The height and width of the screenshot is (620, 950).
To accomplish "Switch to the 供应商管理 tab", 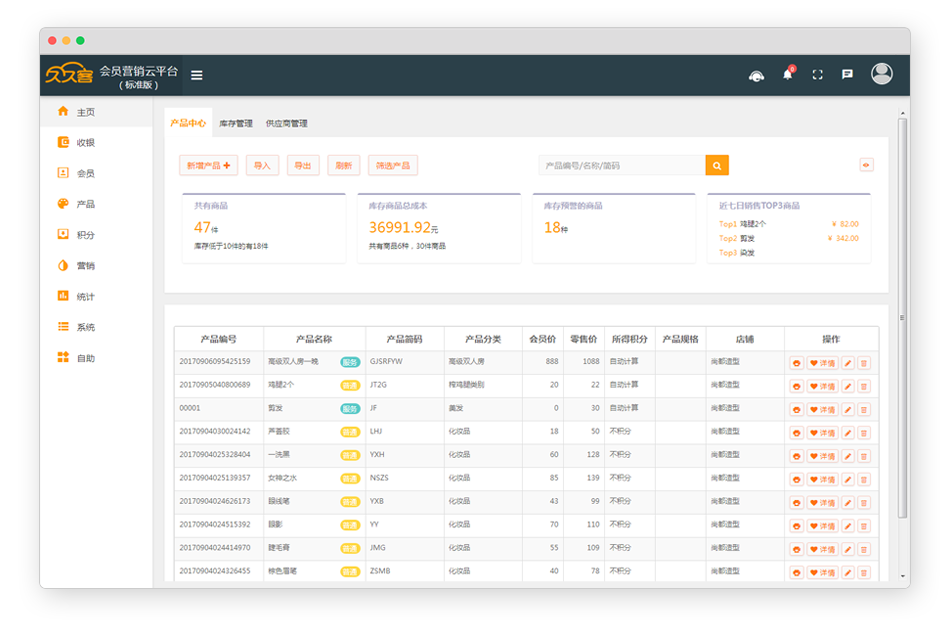I will [x=286, y=124].
